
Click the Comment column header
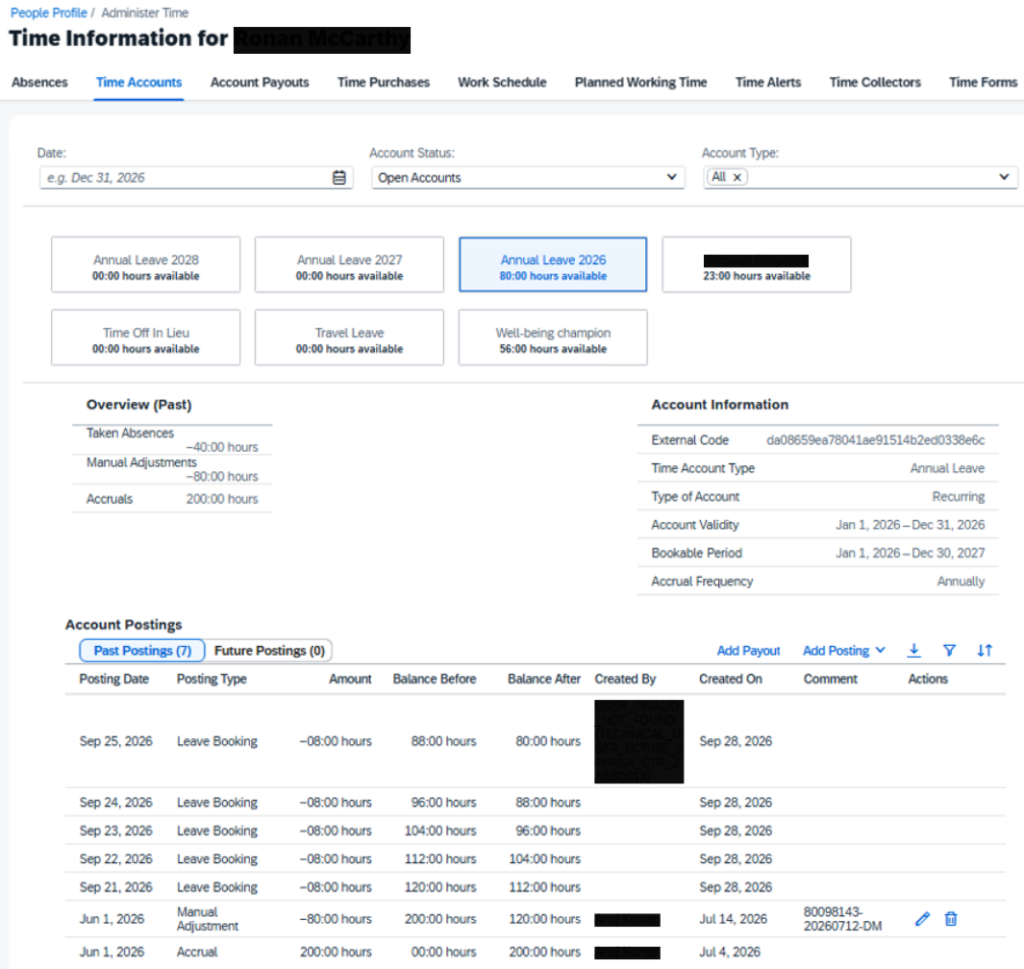pyautogui.click(x=830, y=679)
